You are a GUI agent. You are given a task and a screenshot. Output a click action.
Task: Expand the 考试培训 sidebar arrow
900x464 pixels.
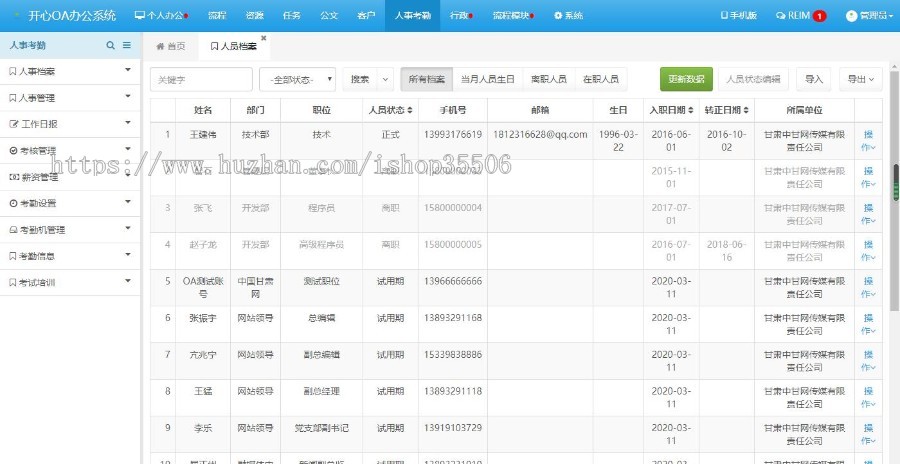128,281
